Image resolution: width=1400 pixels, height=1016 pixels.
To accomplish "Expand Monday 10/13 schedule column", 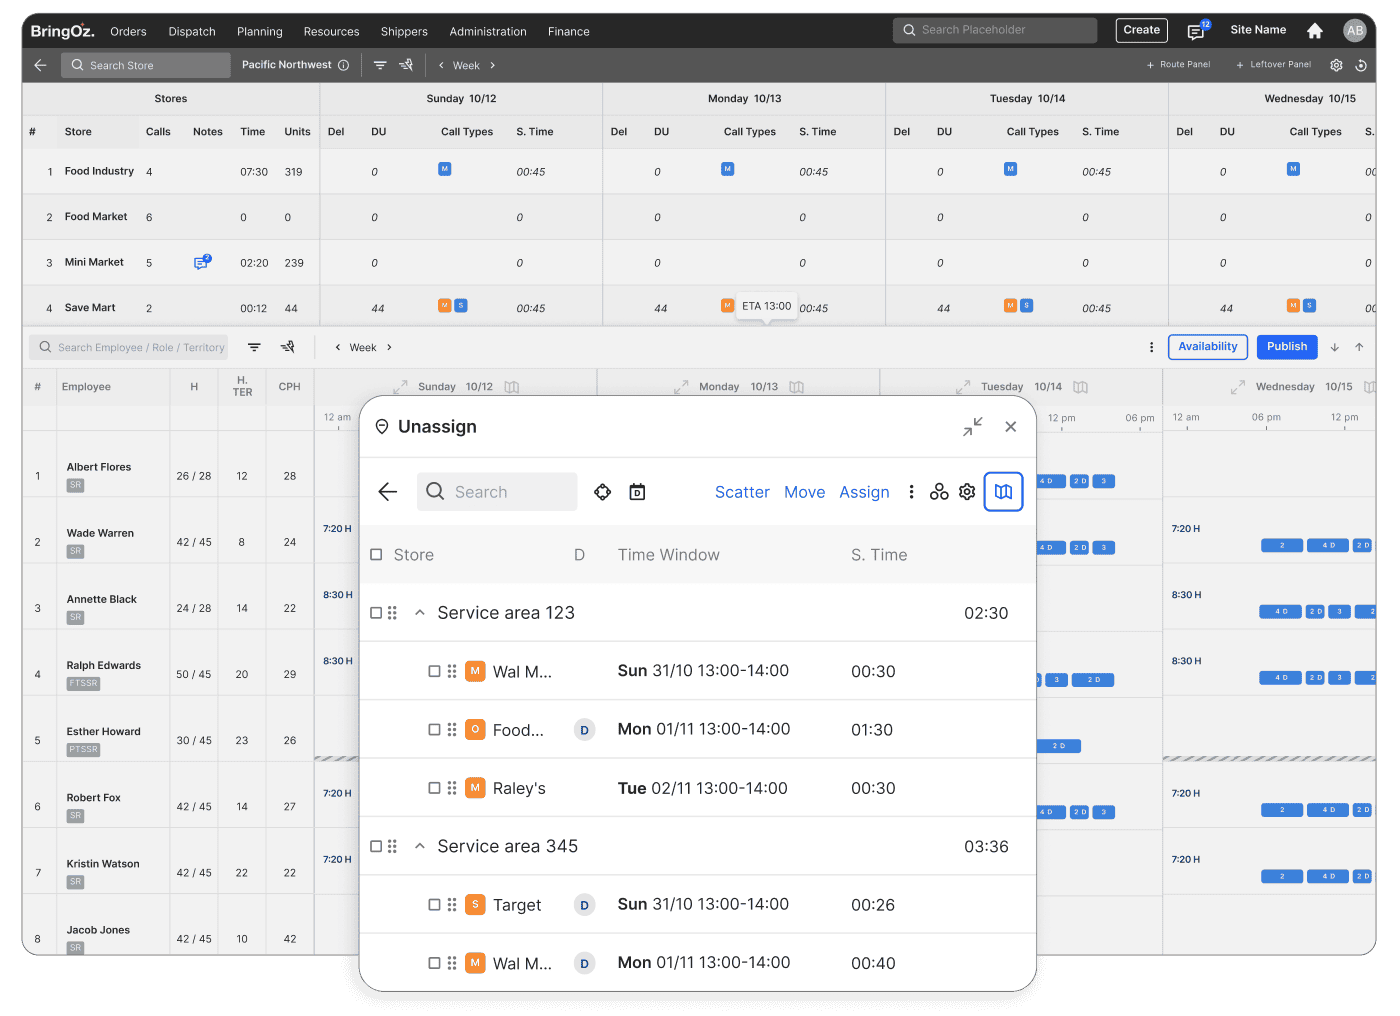I will pyautogui.click(x=682, y=387).
